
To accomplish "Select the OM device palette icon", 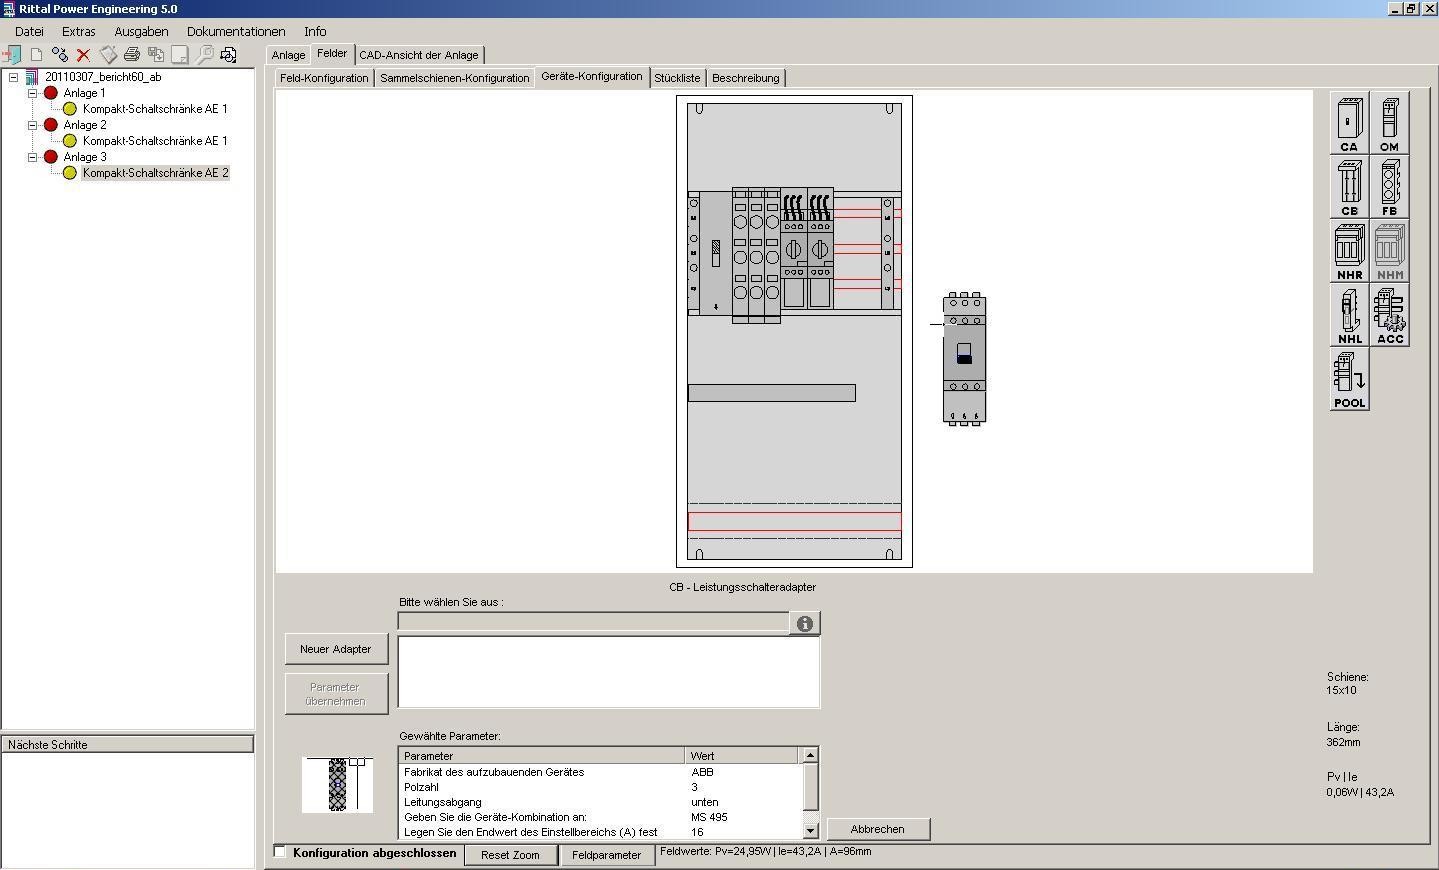I will pos(1389,124).
